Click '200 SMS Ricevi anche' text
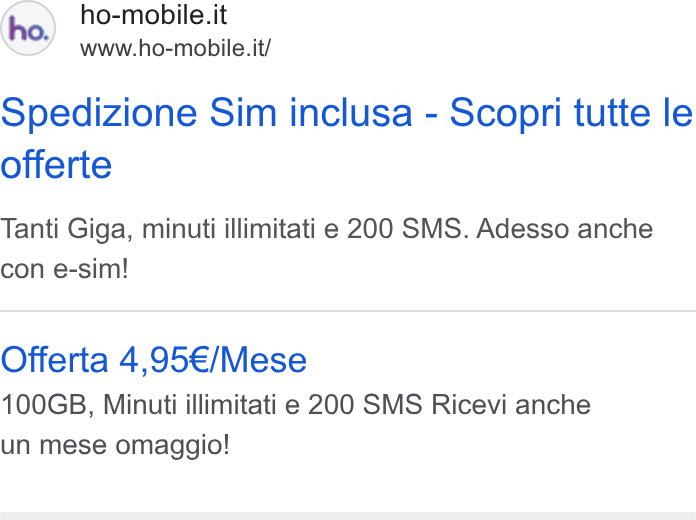 click(x=449, y=405)
